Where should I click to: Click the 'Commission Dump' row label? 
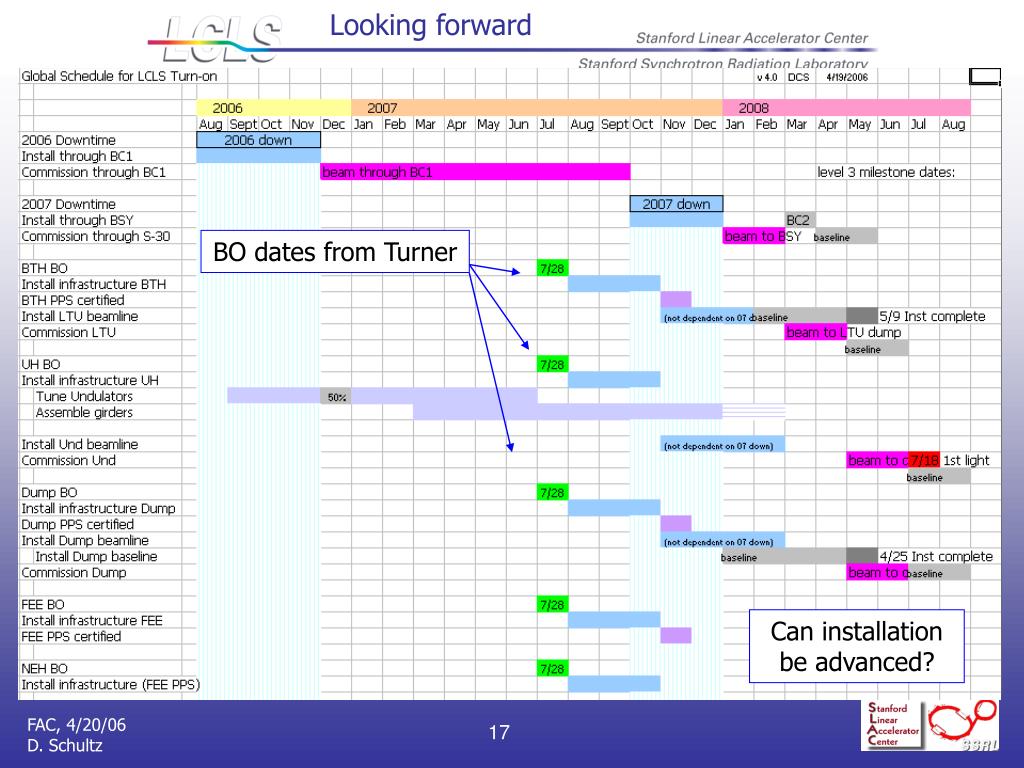click(x=74, y=572)
